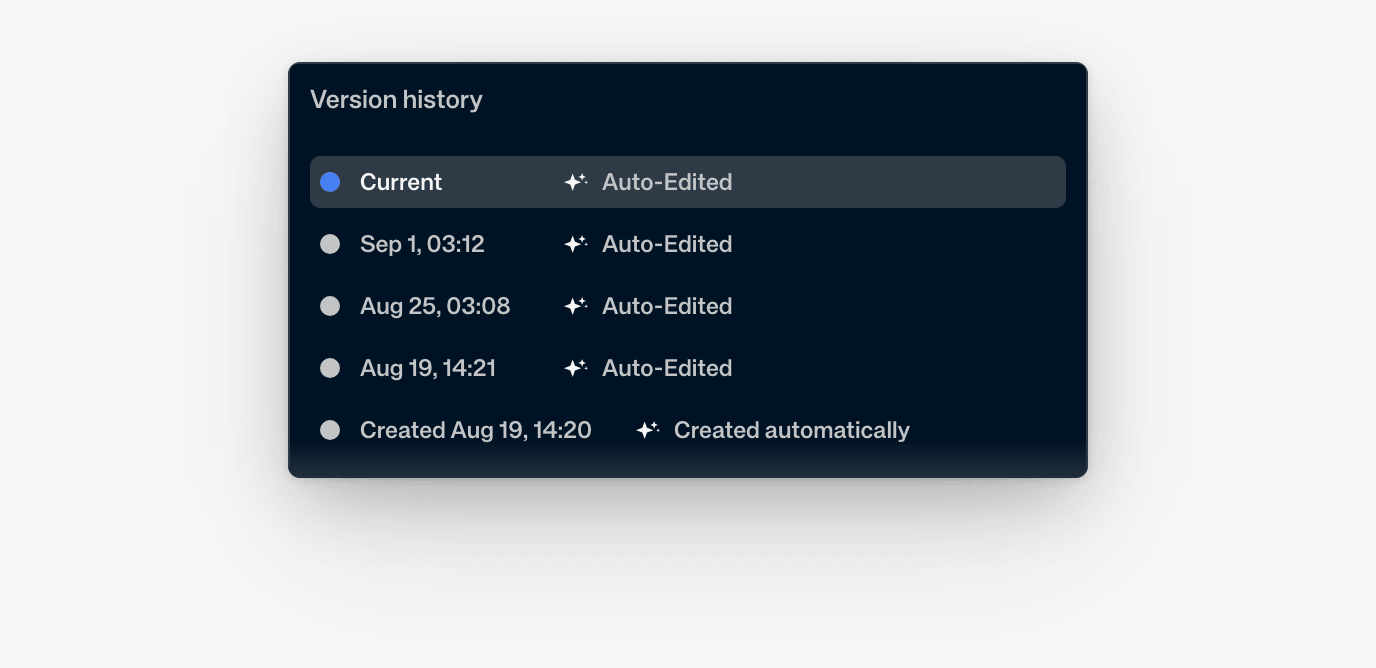This screenshot has height=668, width=1376.
Task: Click sparkle icon in the Current row
Action: click(575, 182)
